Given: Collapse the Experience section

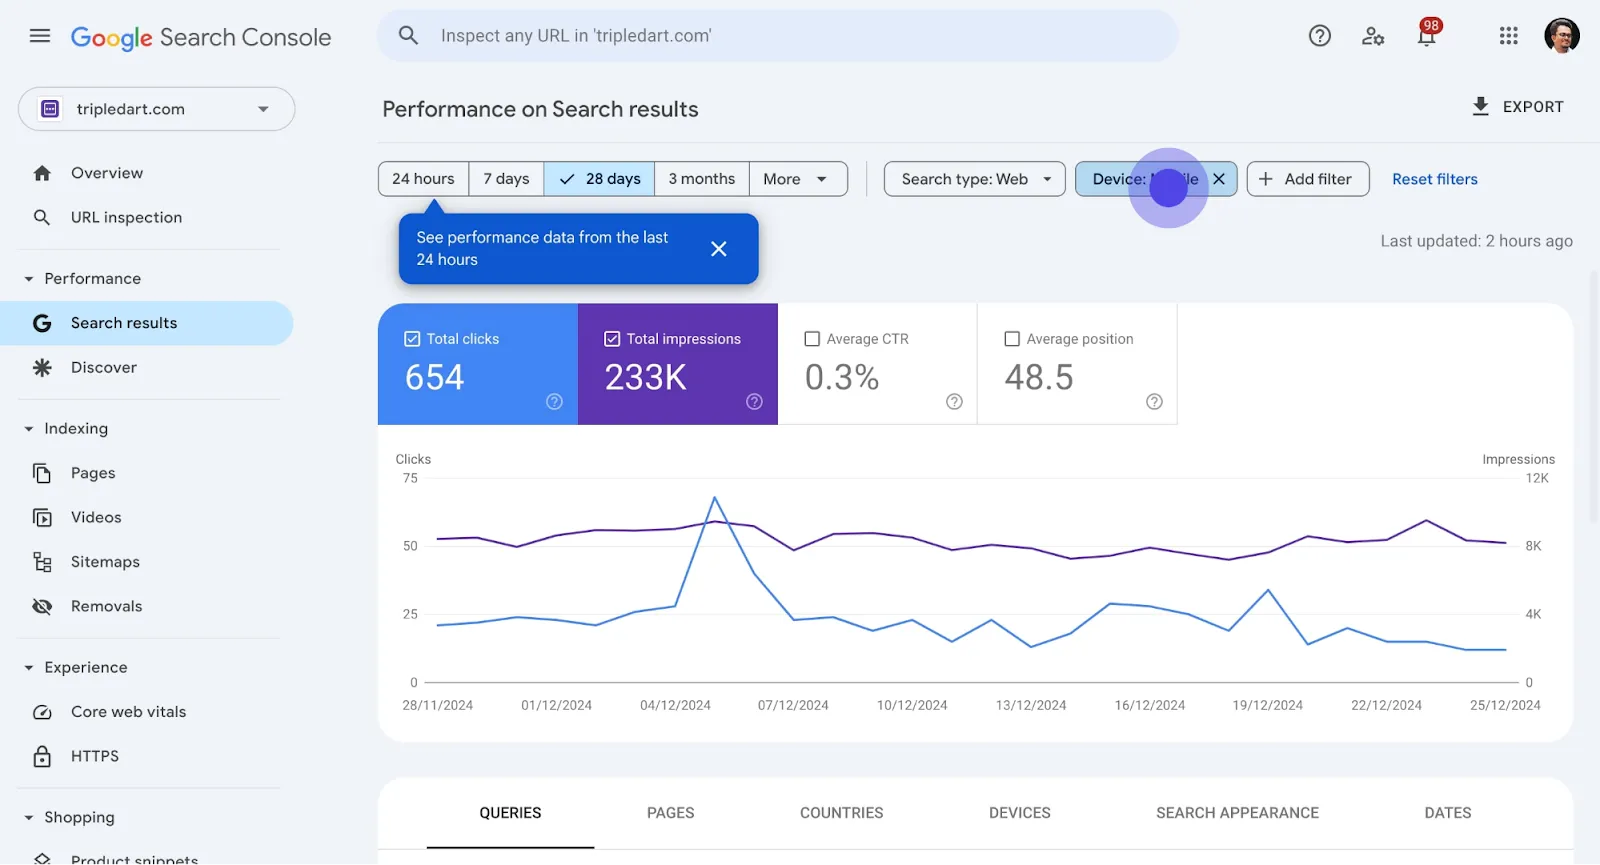Looking at the screenshot, I should point(29,668).
